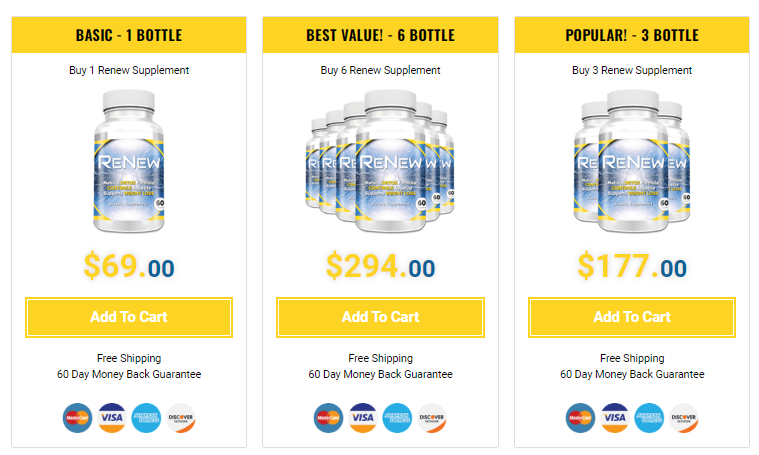
Task: Click the three Renew bottles image
Action: 632,161
